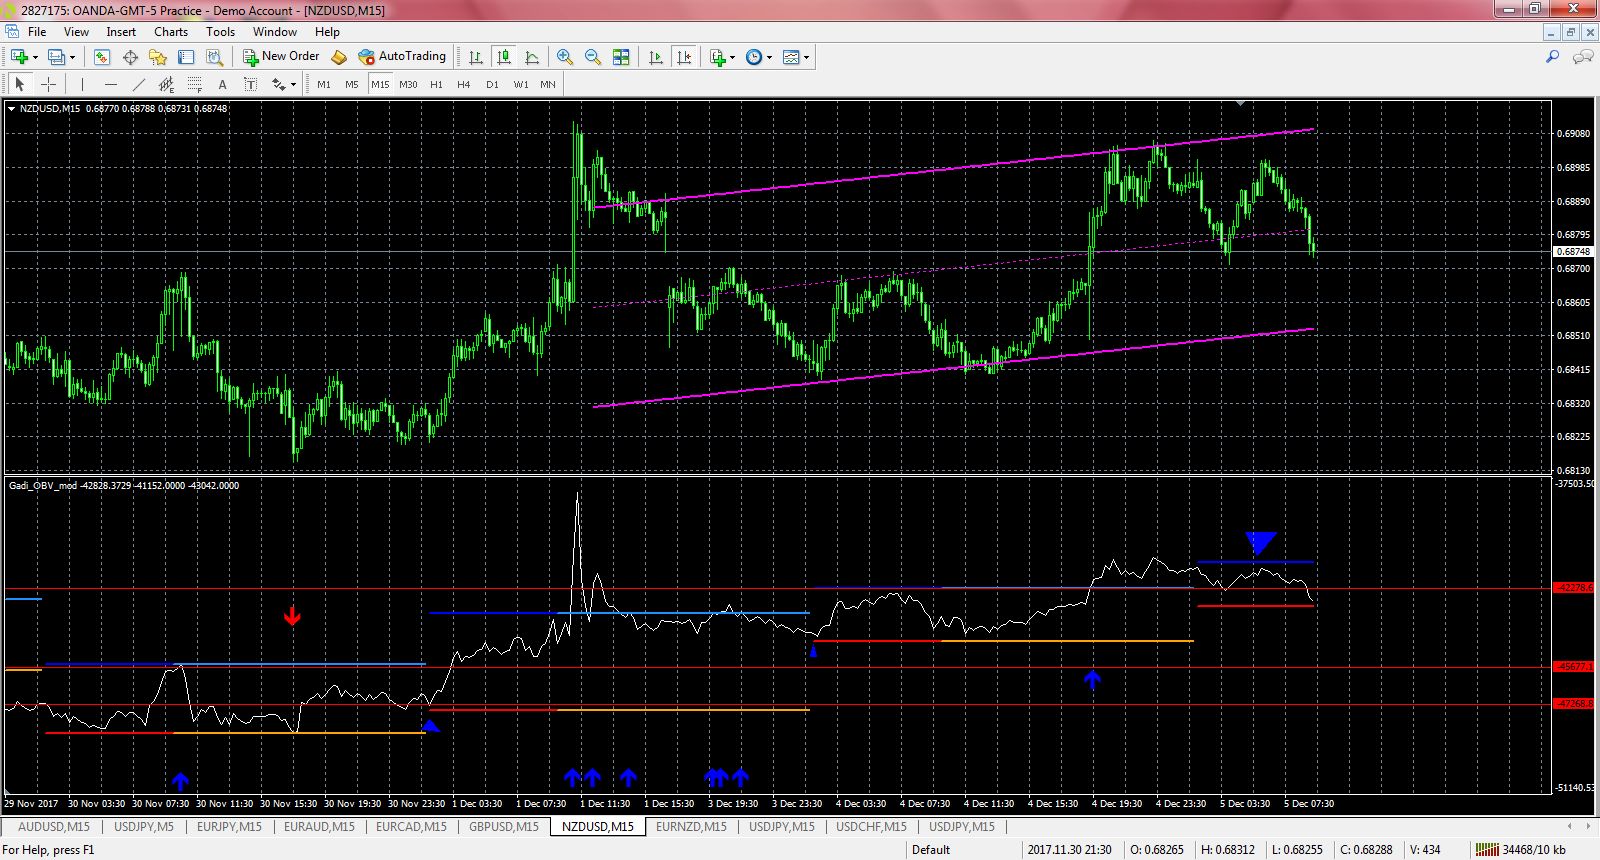Open the Help menu
Viewport: 1600px width, 860px height.
click(327, 32)
